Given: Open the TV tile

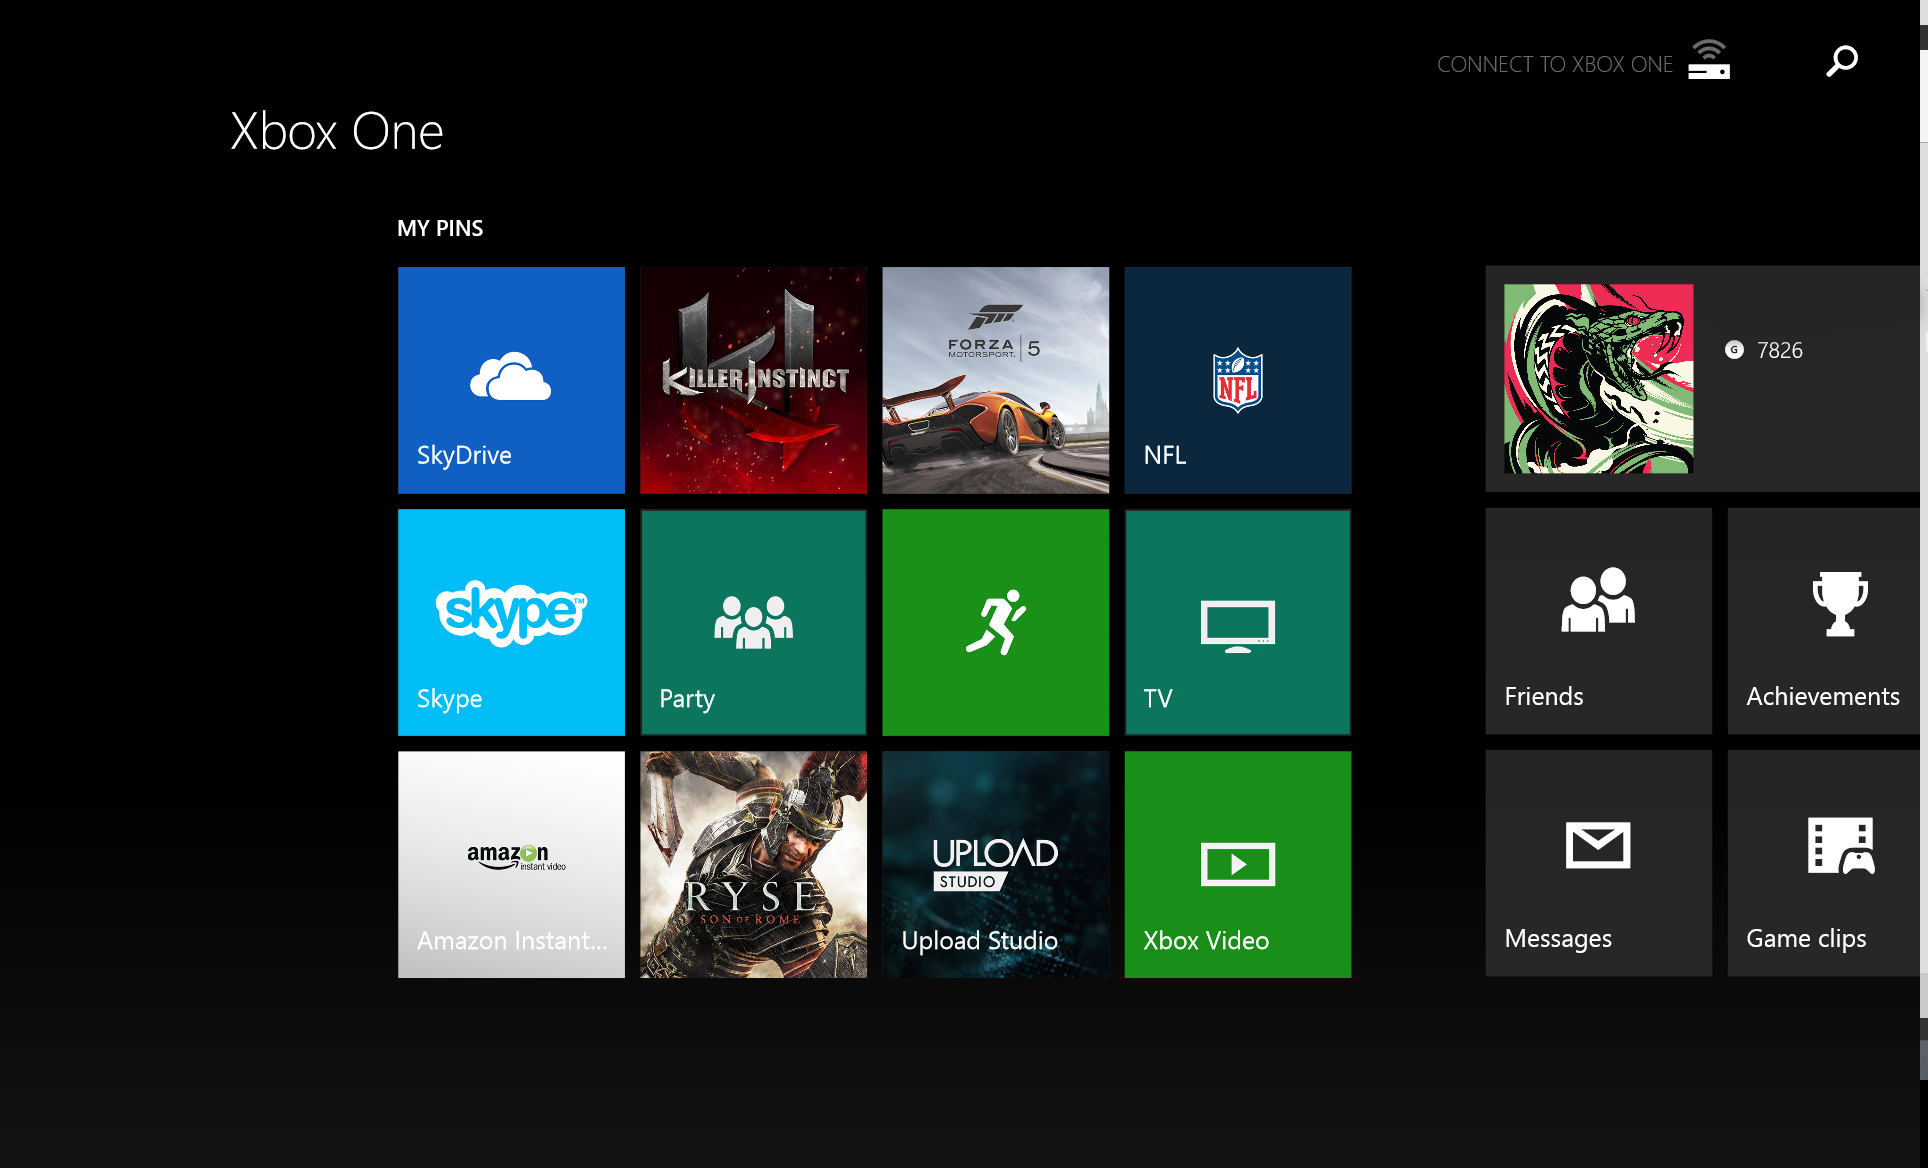Looking at the screenshot, I should (x=1237, y=622).
